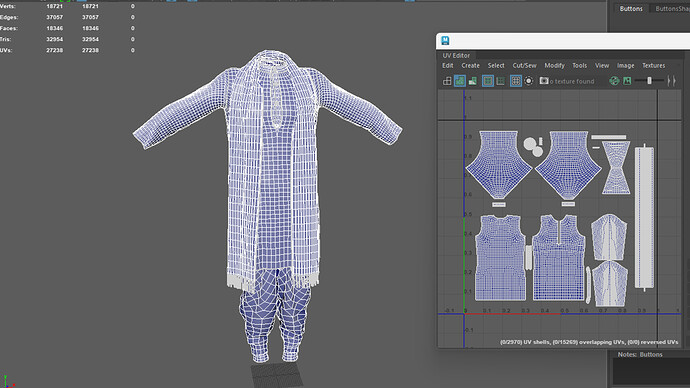Toggle the UV Editor grid display icon
Screen dimensions: 690x388
pyautogui.click(x=516, y=81)
